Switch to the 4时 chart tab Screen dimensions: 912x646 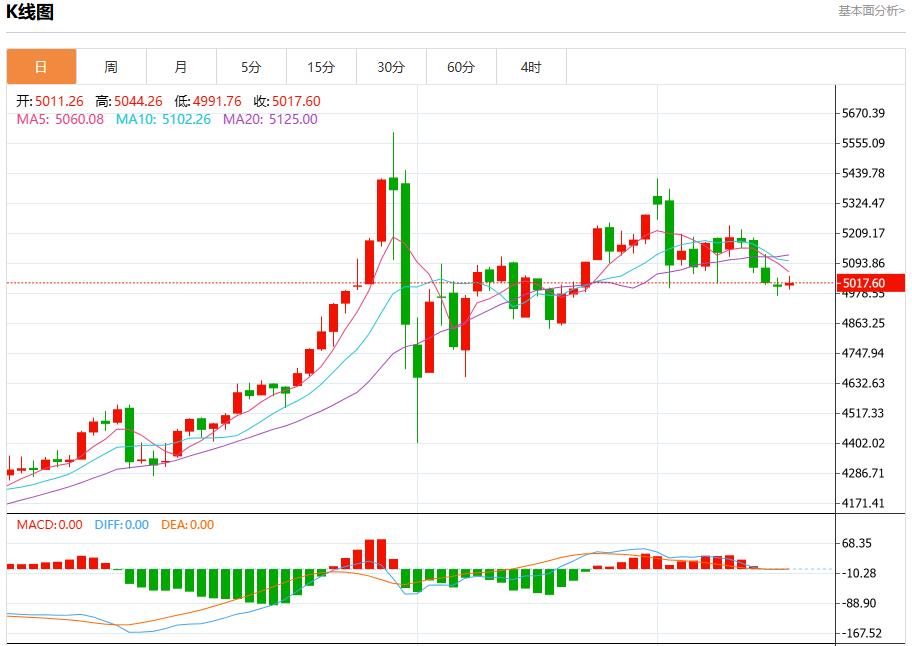click(531, 67)
